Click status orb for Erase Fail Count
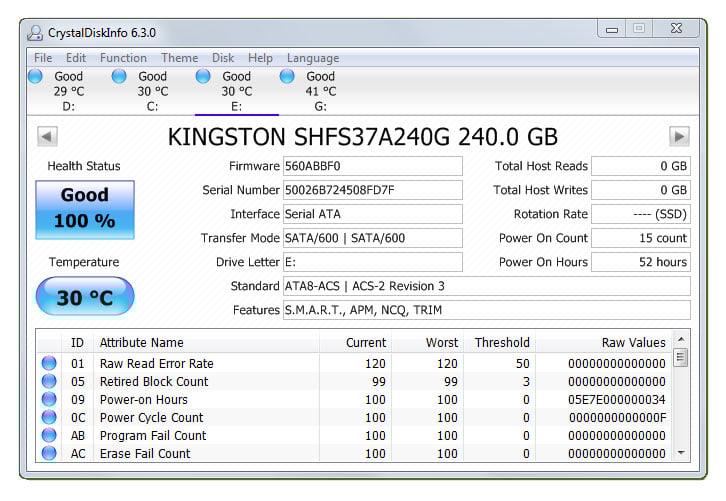Screen dimensions: 726x501 click(x=49, y=453)
